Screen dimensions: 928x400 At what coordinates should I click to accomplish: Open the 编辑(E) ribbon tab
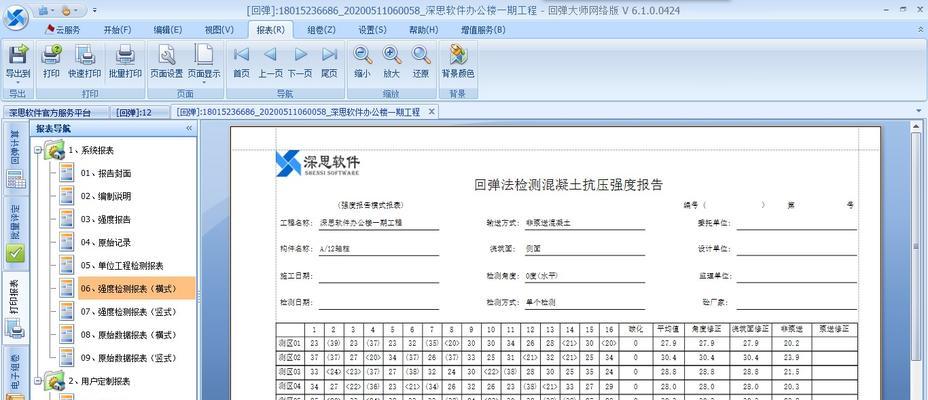167,30
